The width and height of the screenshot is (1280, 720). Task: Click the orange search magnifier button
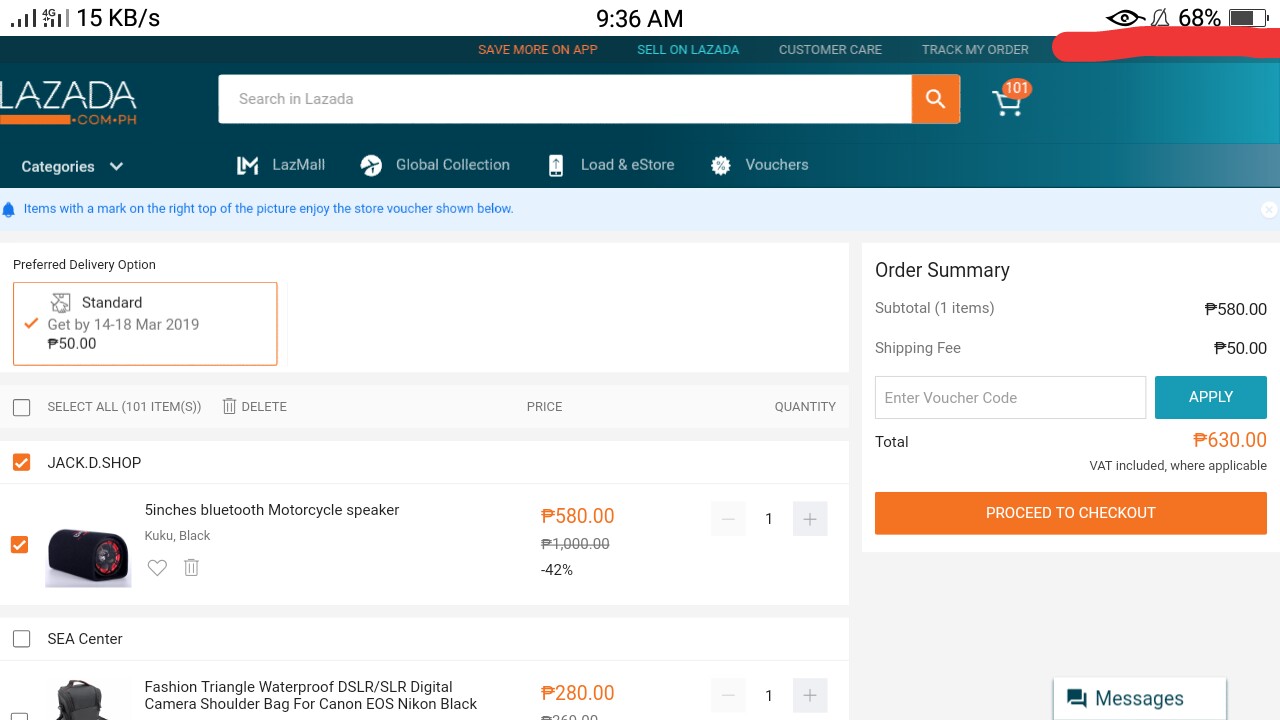[x=935, y=99]
